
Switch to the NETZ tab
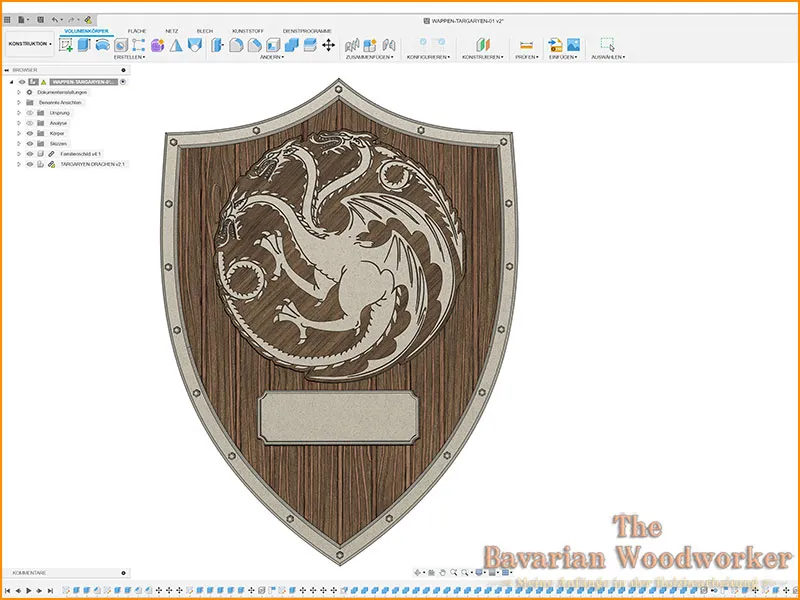(171, 31)
